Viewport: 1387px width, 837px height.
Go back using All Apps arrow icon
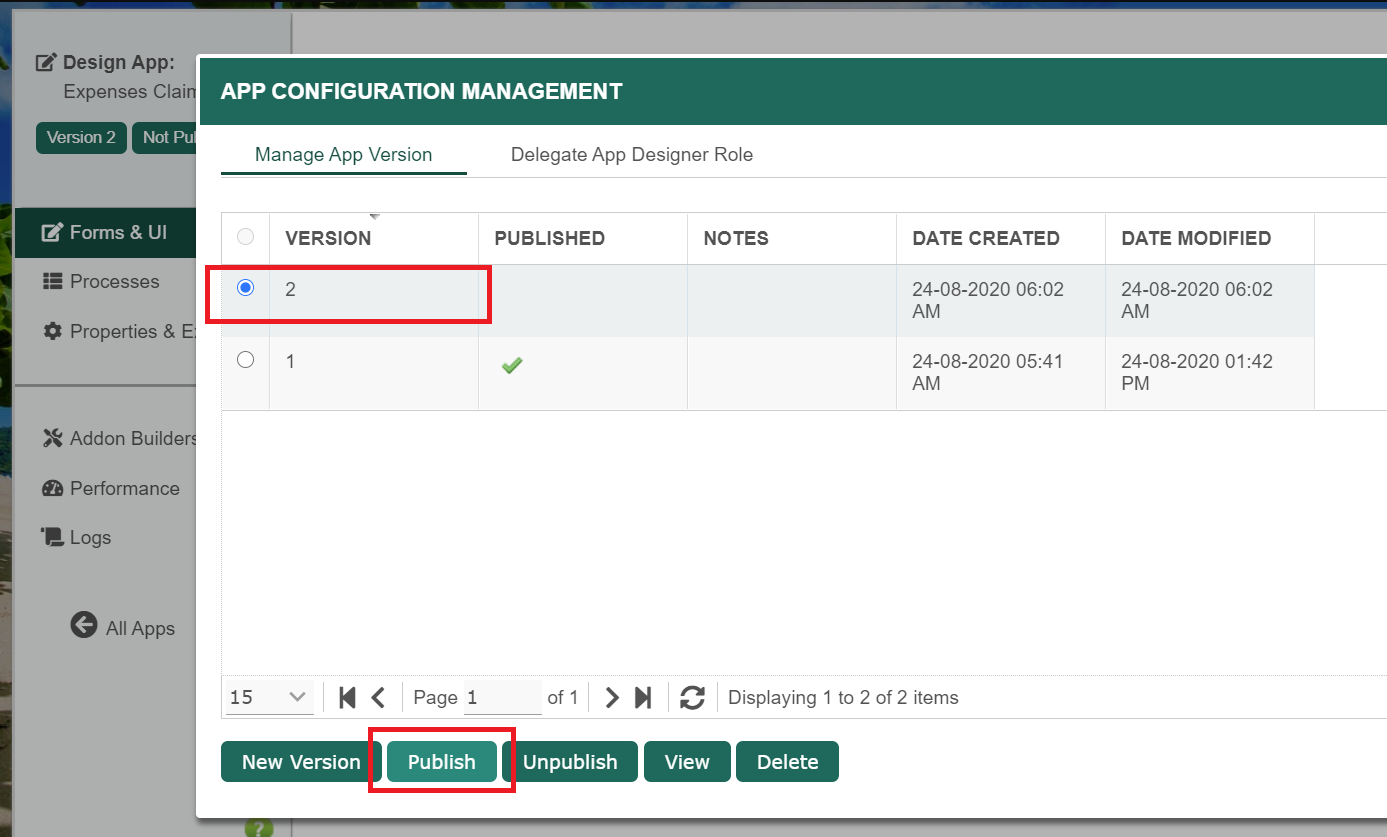click(x=84, y=625)
